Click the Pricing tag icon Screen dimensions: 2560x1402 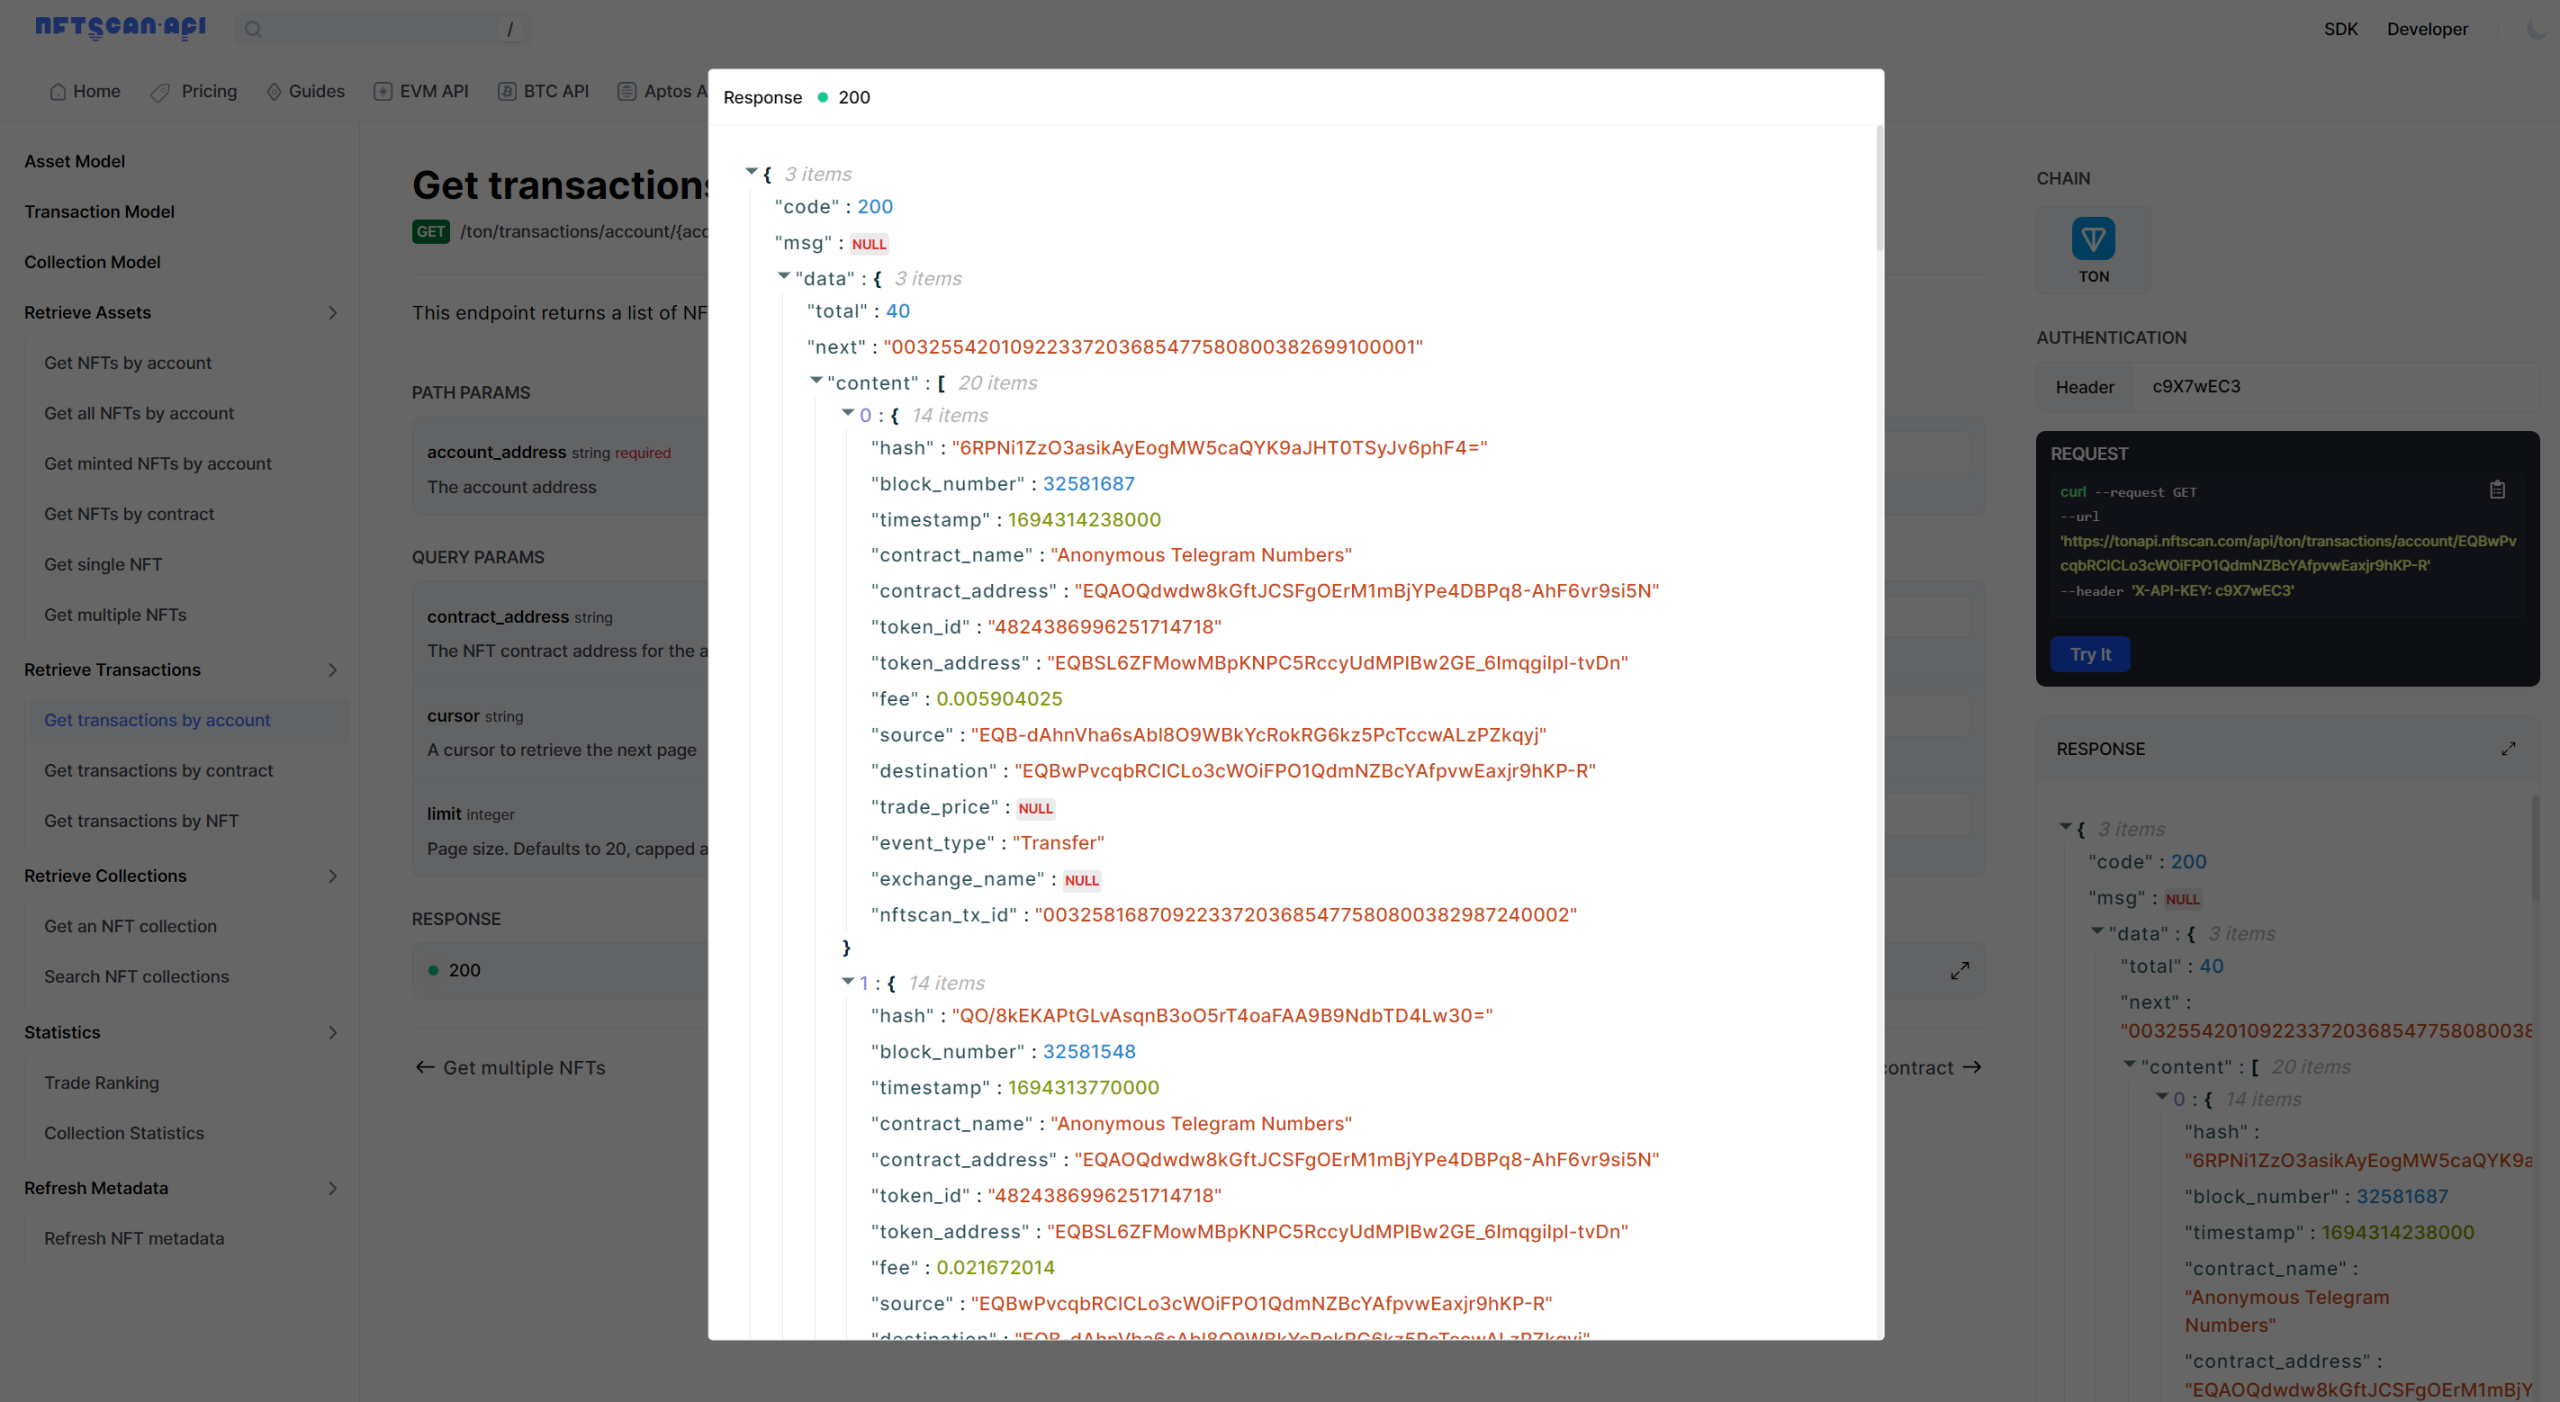click(x=161, y=91)
